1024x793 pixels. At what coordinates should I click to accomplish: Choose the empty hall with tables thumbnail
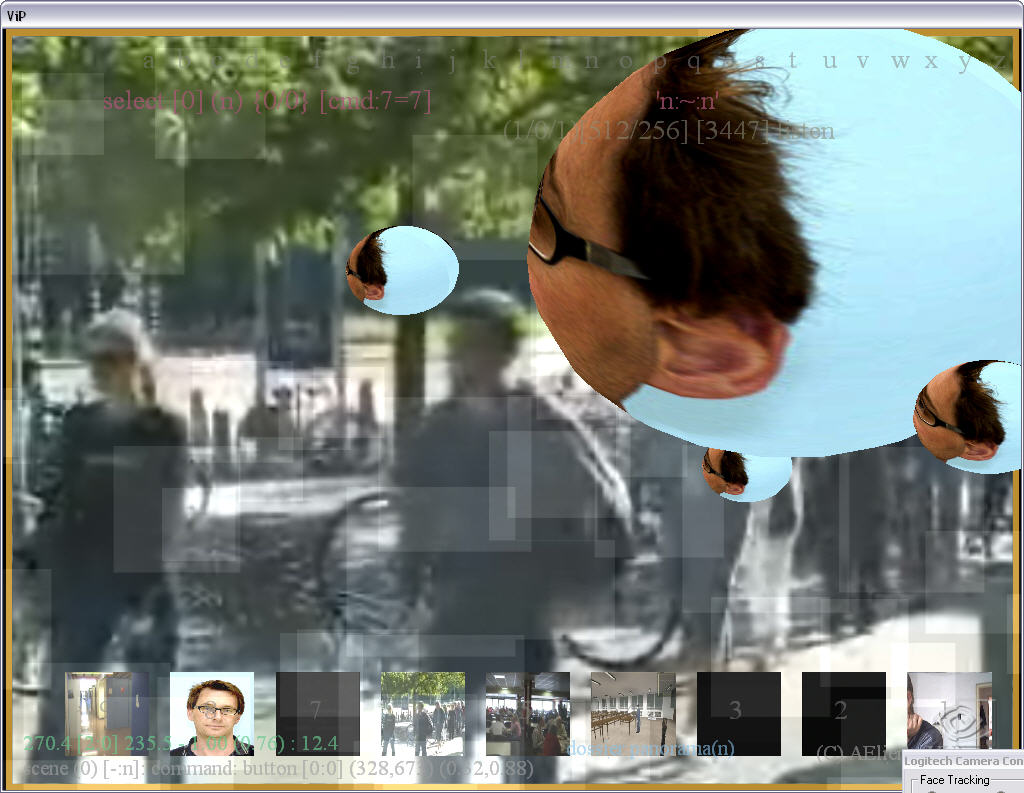pyautogui.click(x=633, y=713)
